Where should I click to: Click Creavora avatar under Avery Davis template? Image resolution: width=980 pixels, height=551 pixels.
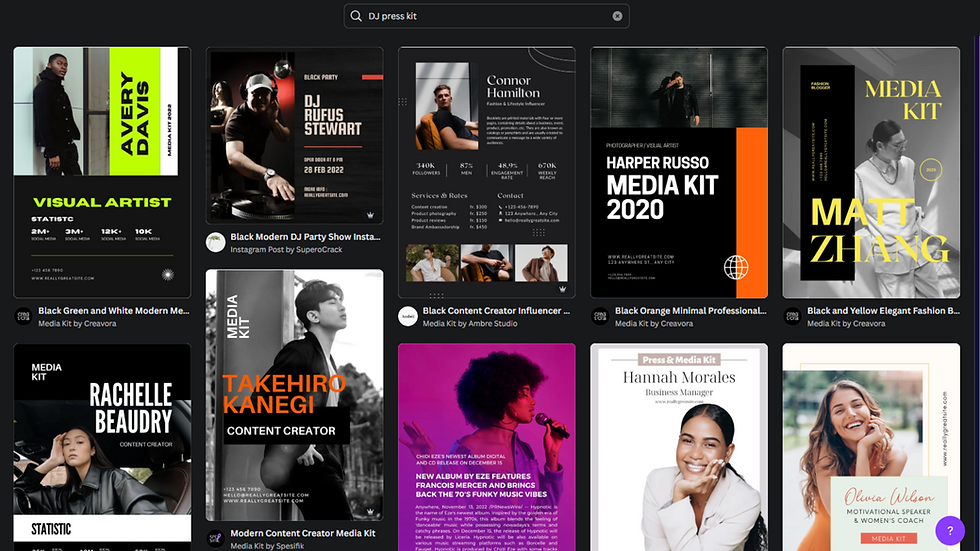click(x=23, y=316)
